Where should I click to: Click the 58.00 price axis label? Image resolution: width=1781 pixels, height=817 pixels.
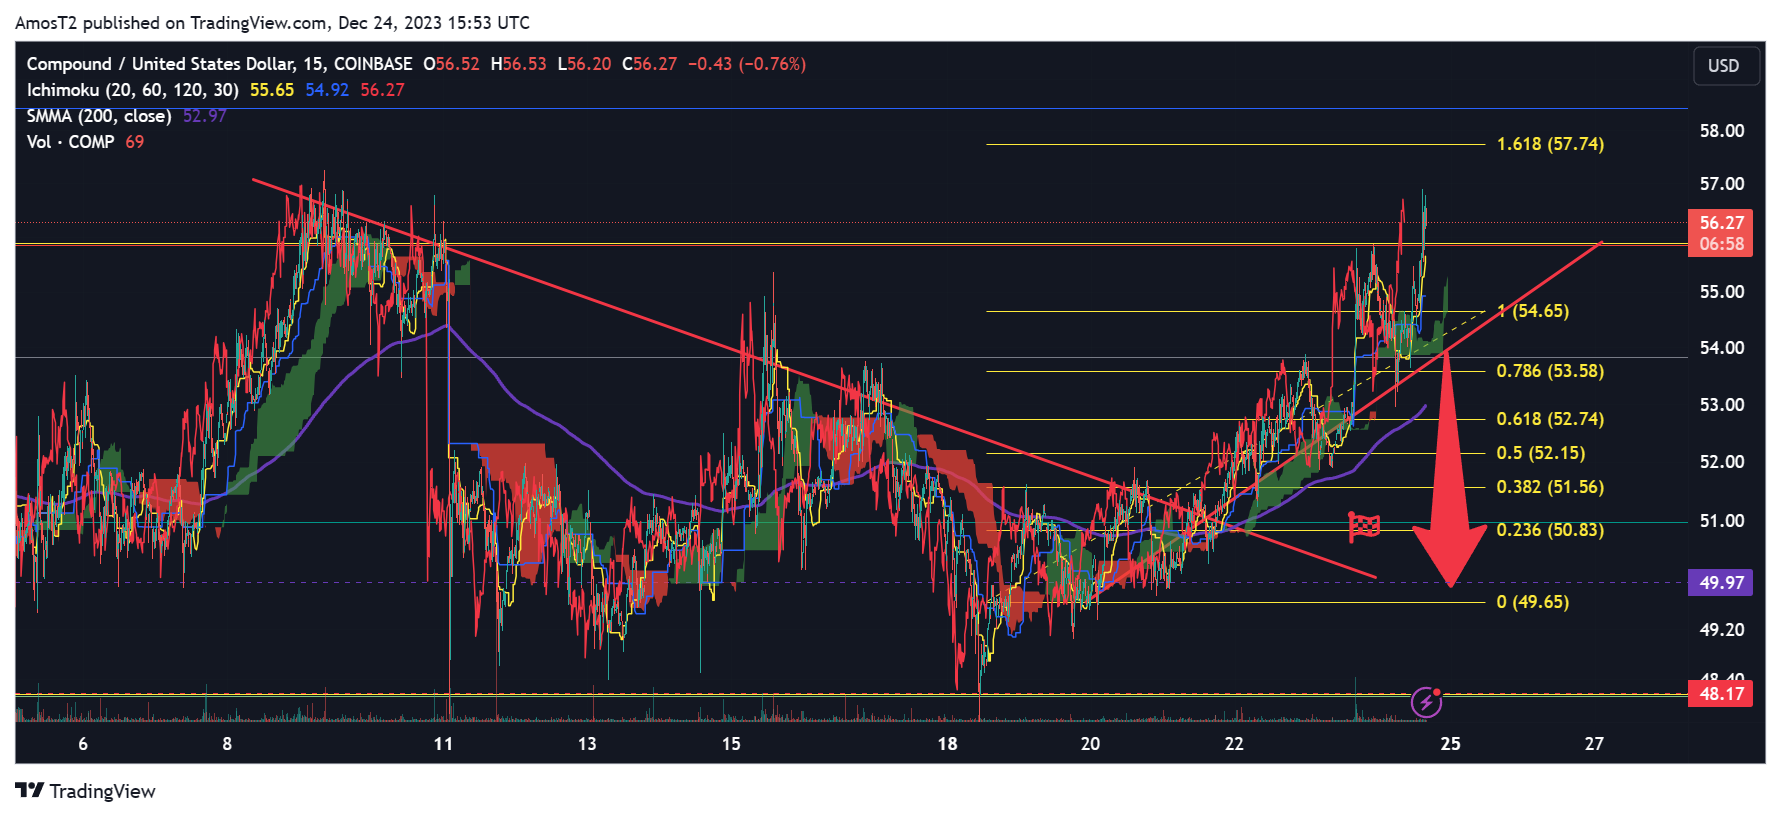[1722, 131]
